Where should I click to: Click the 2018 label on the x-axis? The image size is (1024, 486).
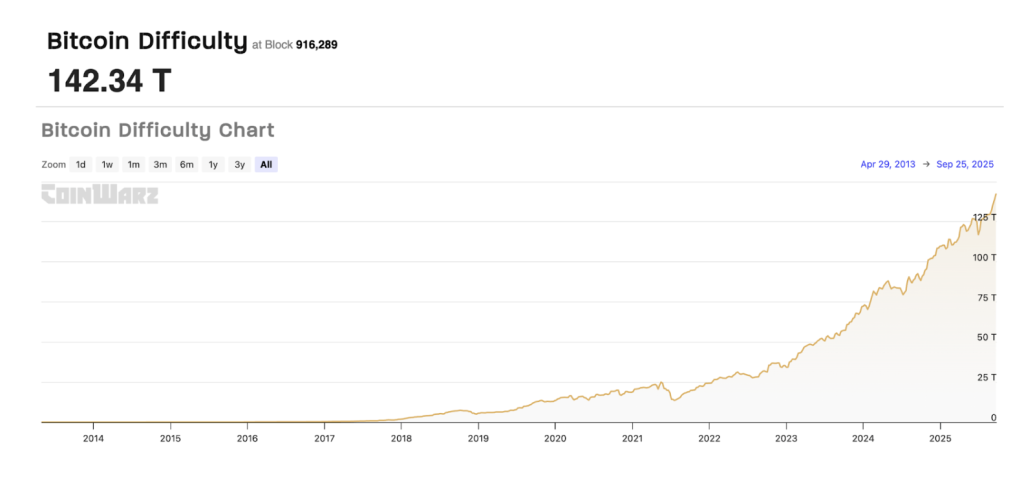(x=401, y=438)
